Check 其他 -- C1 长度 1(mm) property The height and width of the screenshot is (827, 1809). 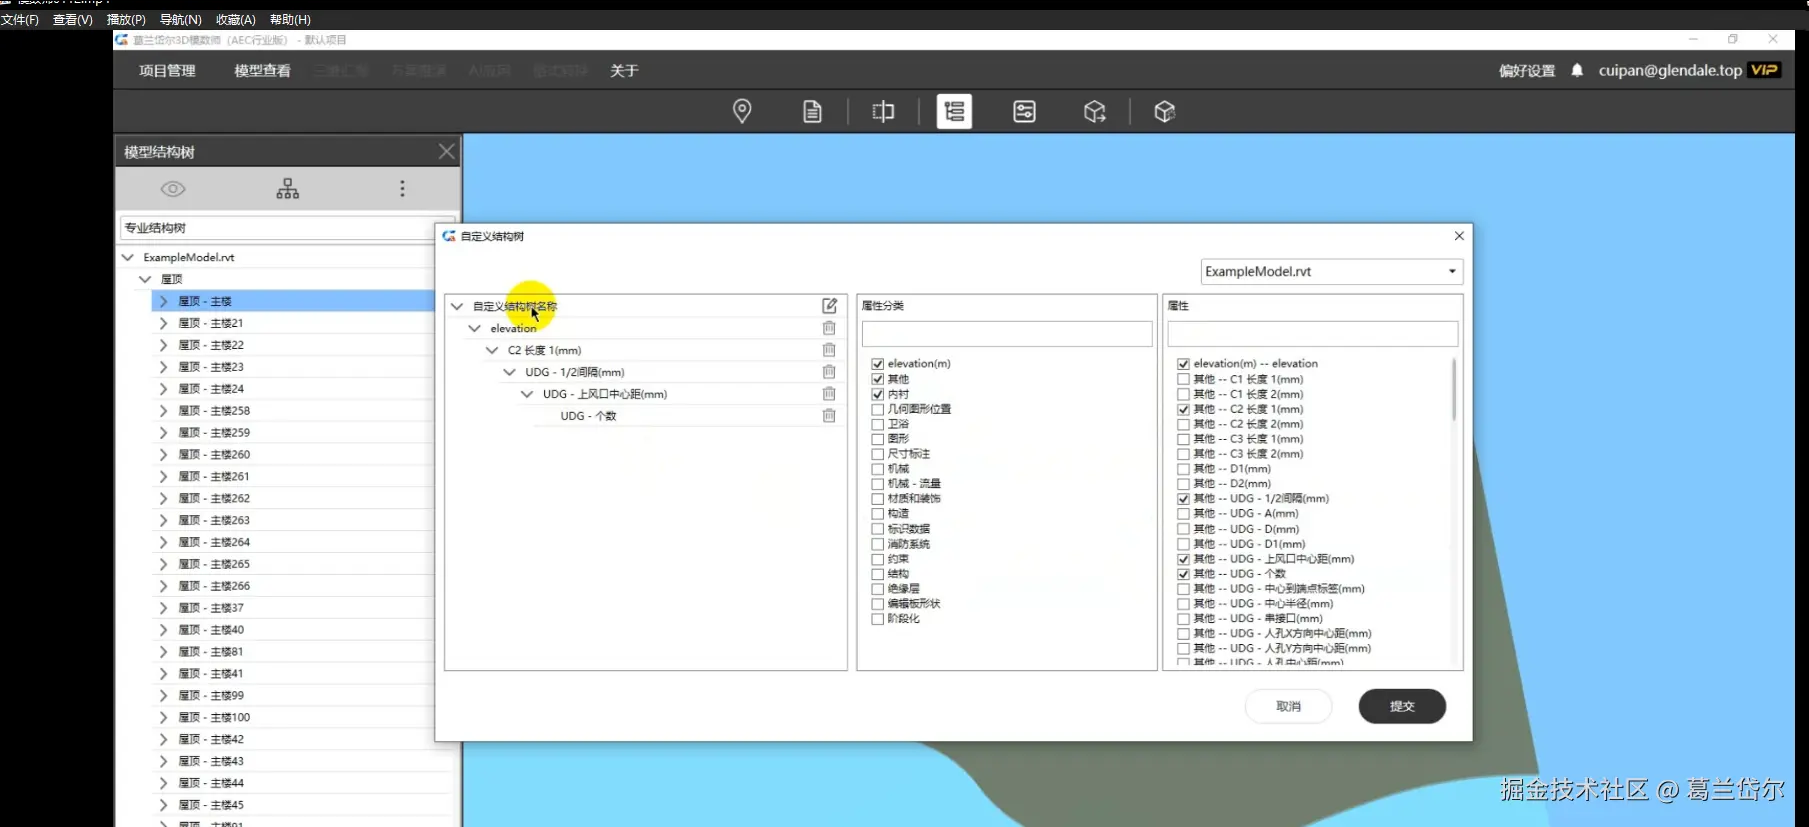click(x=1183, y=379)
